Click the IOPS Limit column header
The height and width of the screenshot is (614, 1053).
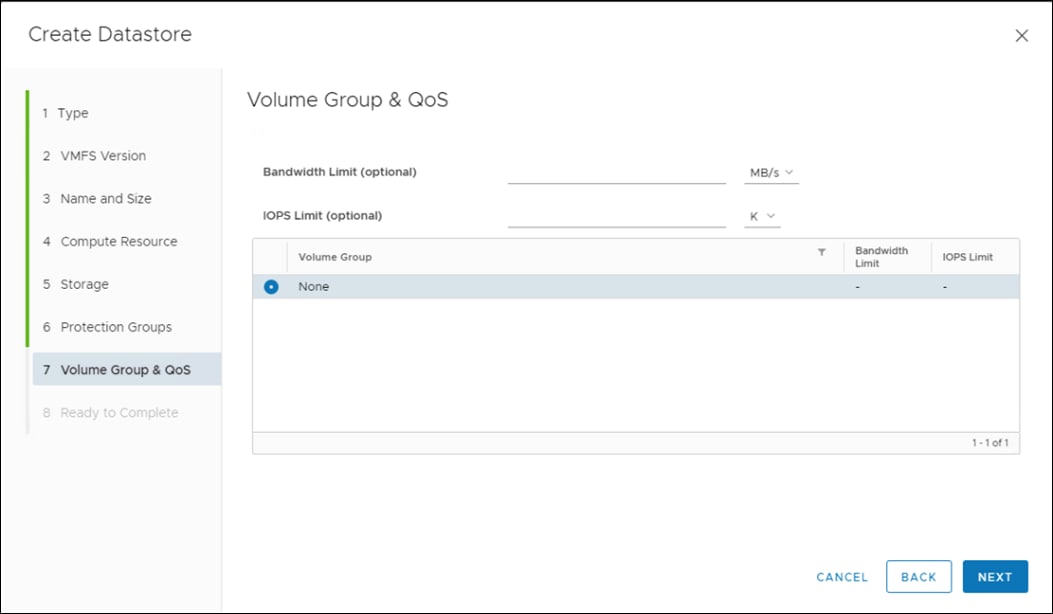point(967,256)
